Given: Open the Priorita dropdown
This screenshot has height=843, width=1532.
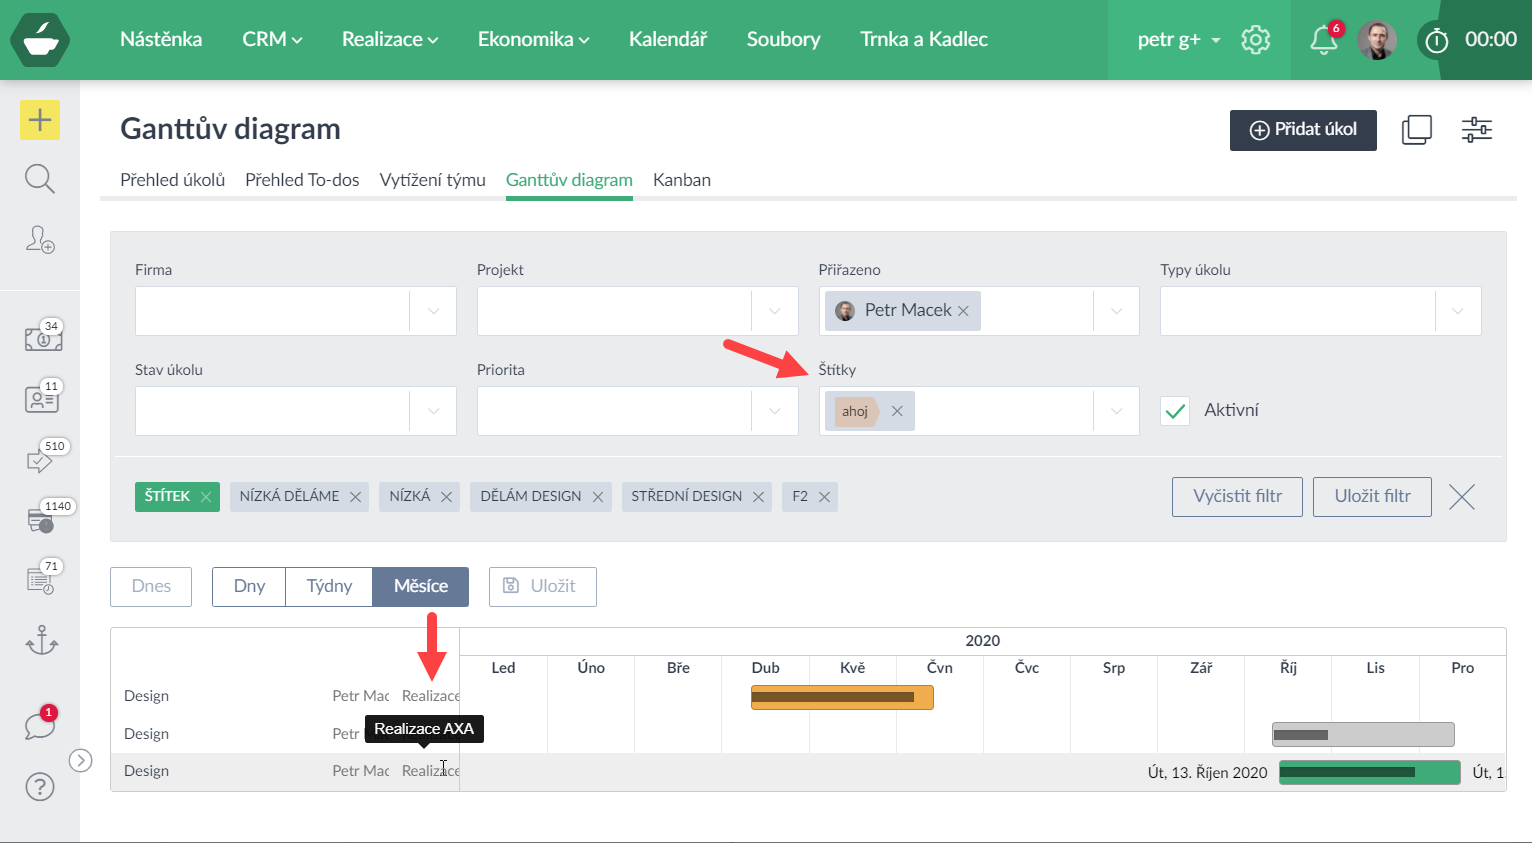Looking at the screenshot, I should 774,411.
